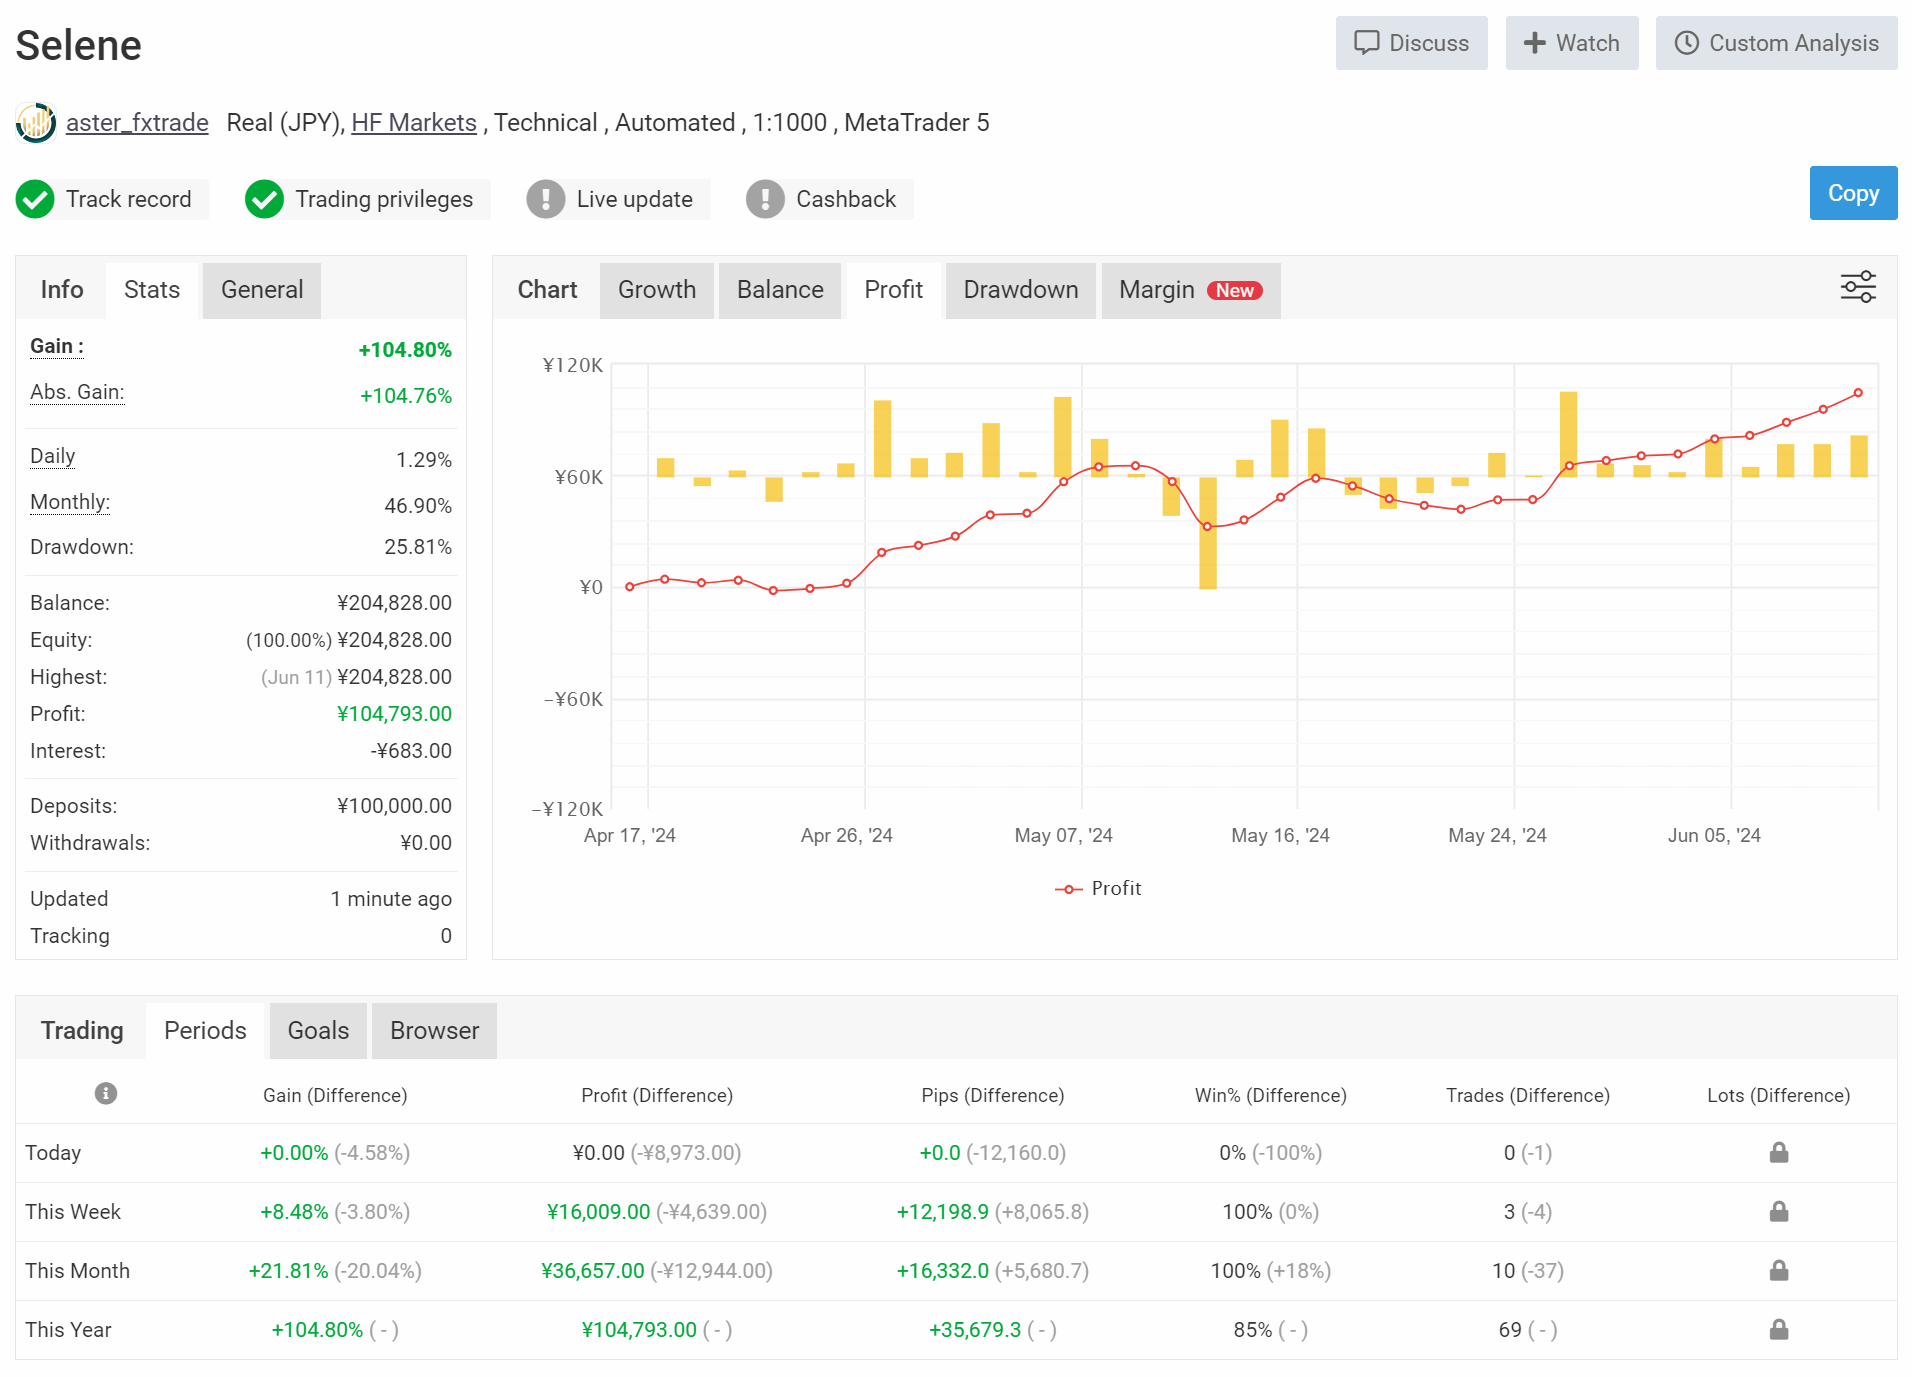This screenshot has height=1377, width=1912.
Task: Click the last data point on profit line
Action: pos(1858,393)
